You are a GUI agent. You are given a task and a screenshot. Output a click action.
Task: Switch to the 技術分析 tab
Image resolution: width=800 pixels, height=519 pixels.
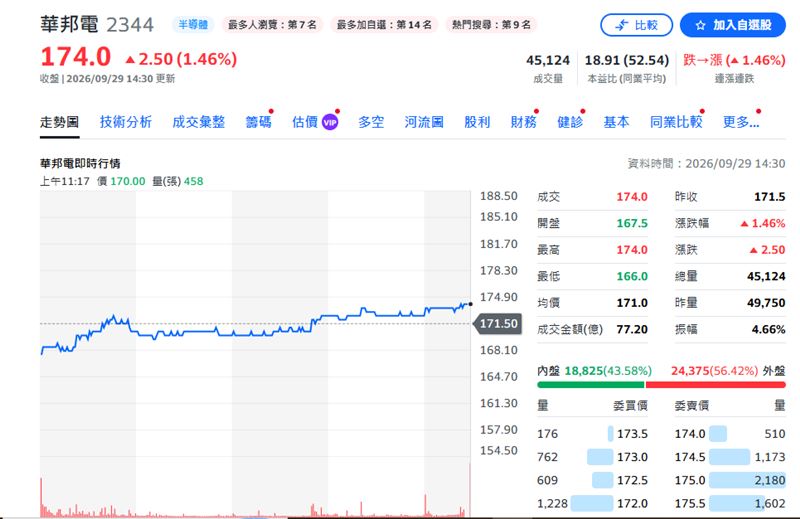[x=126, y=122]
